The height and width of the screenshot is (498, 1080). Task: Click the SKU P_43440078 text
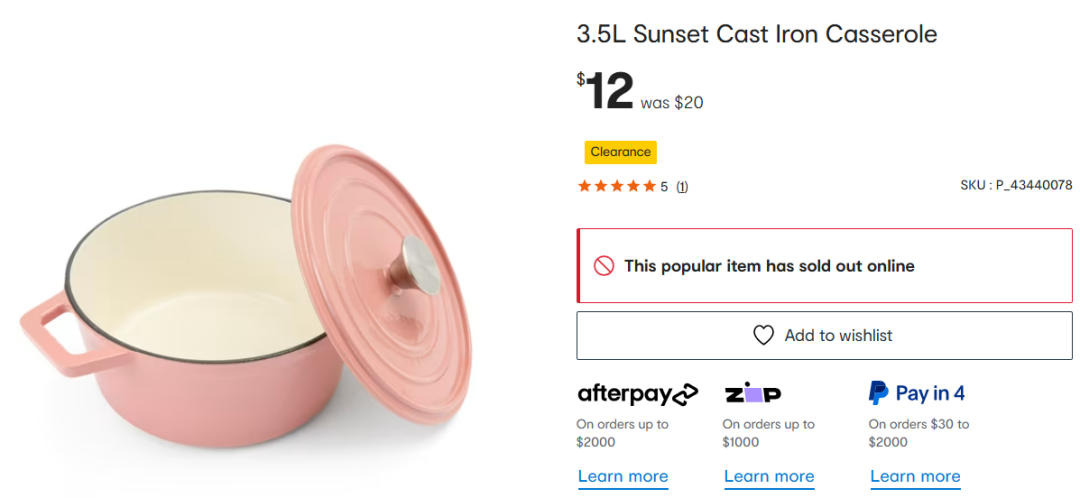[1015, 186]
